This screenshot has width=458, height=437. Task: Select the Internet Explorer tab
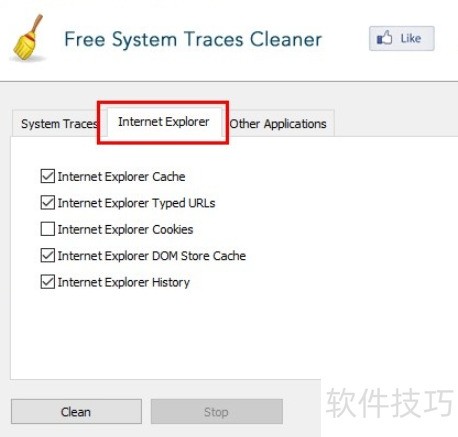164,122
